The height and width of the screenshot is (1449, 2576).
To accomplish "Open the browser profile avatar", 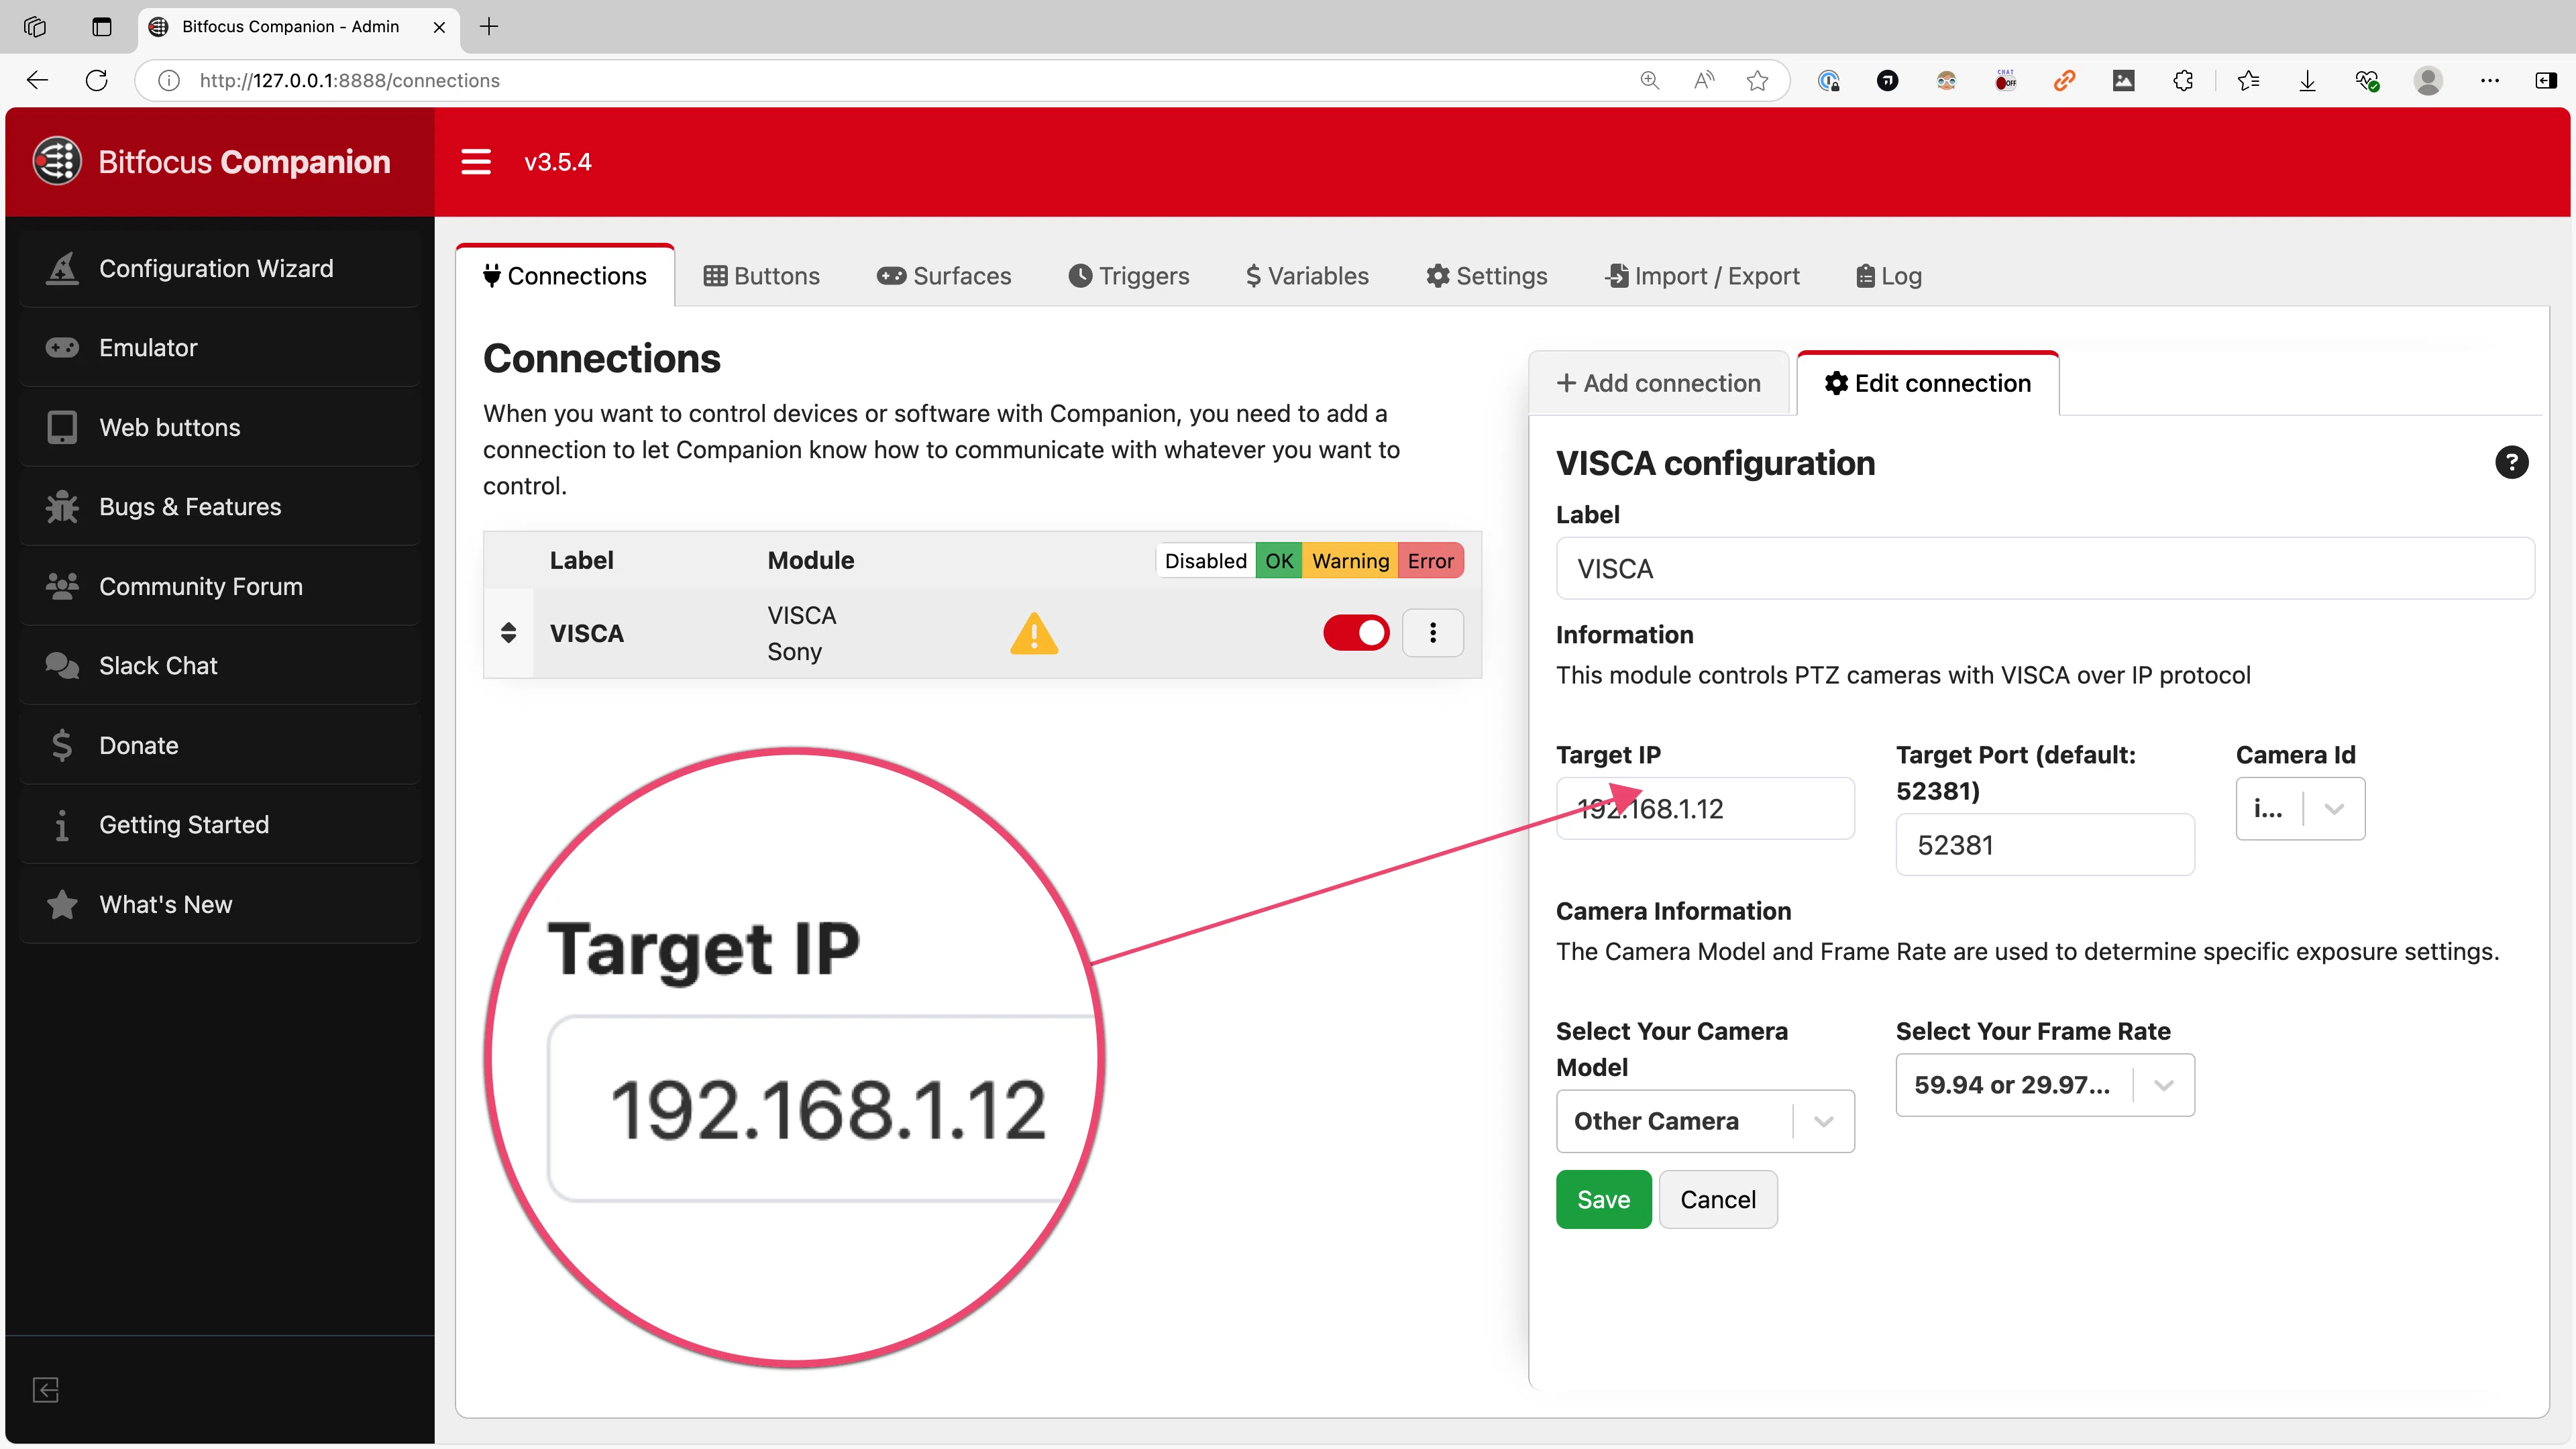I will 2428,80.
